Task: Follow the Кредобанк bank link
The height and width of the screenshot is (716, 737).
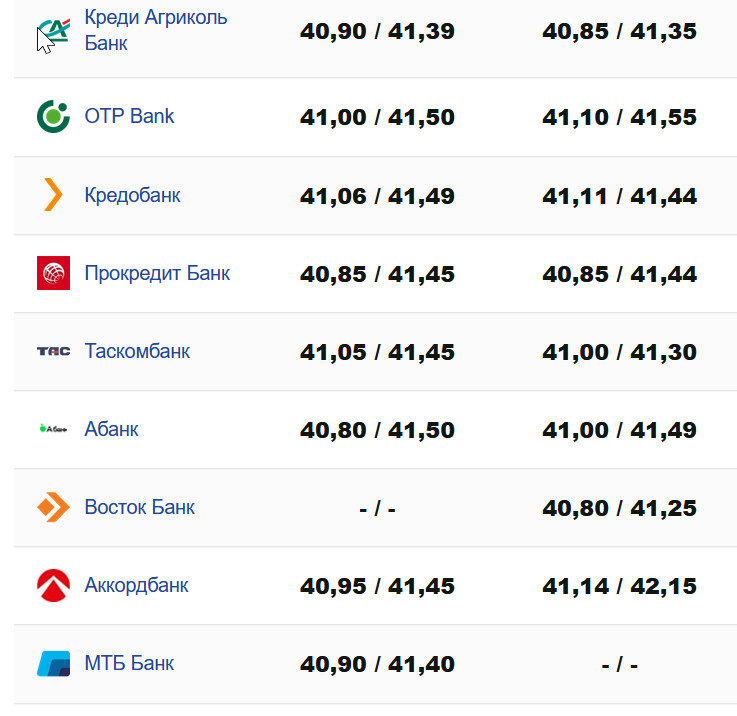Action: point(132,195)
